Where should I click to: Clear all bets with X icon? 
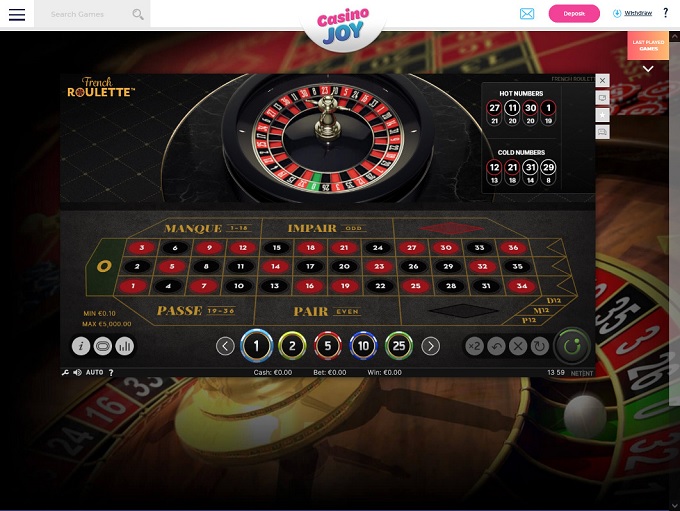(518, 346)
